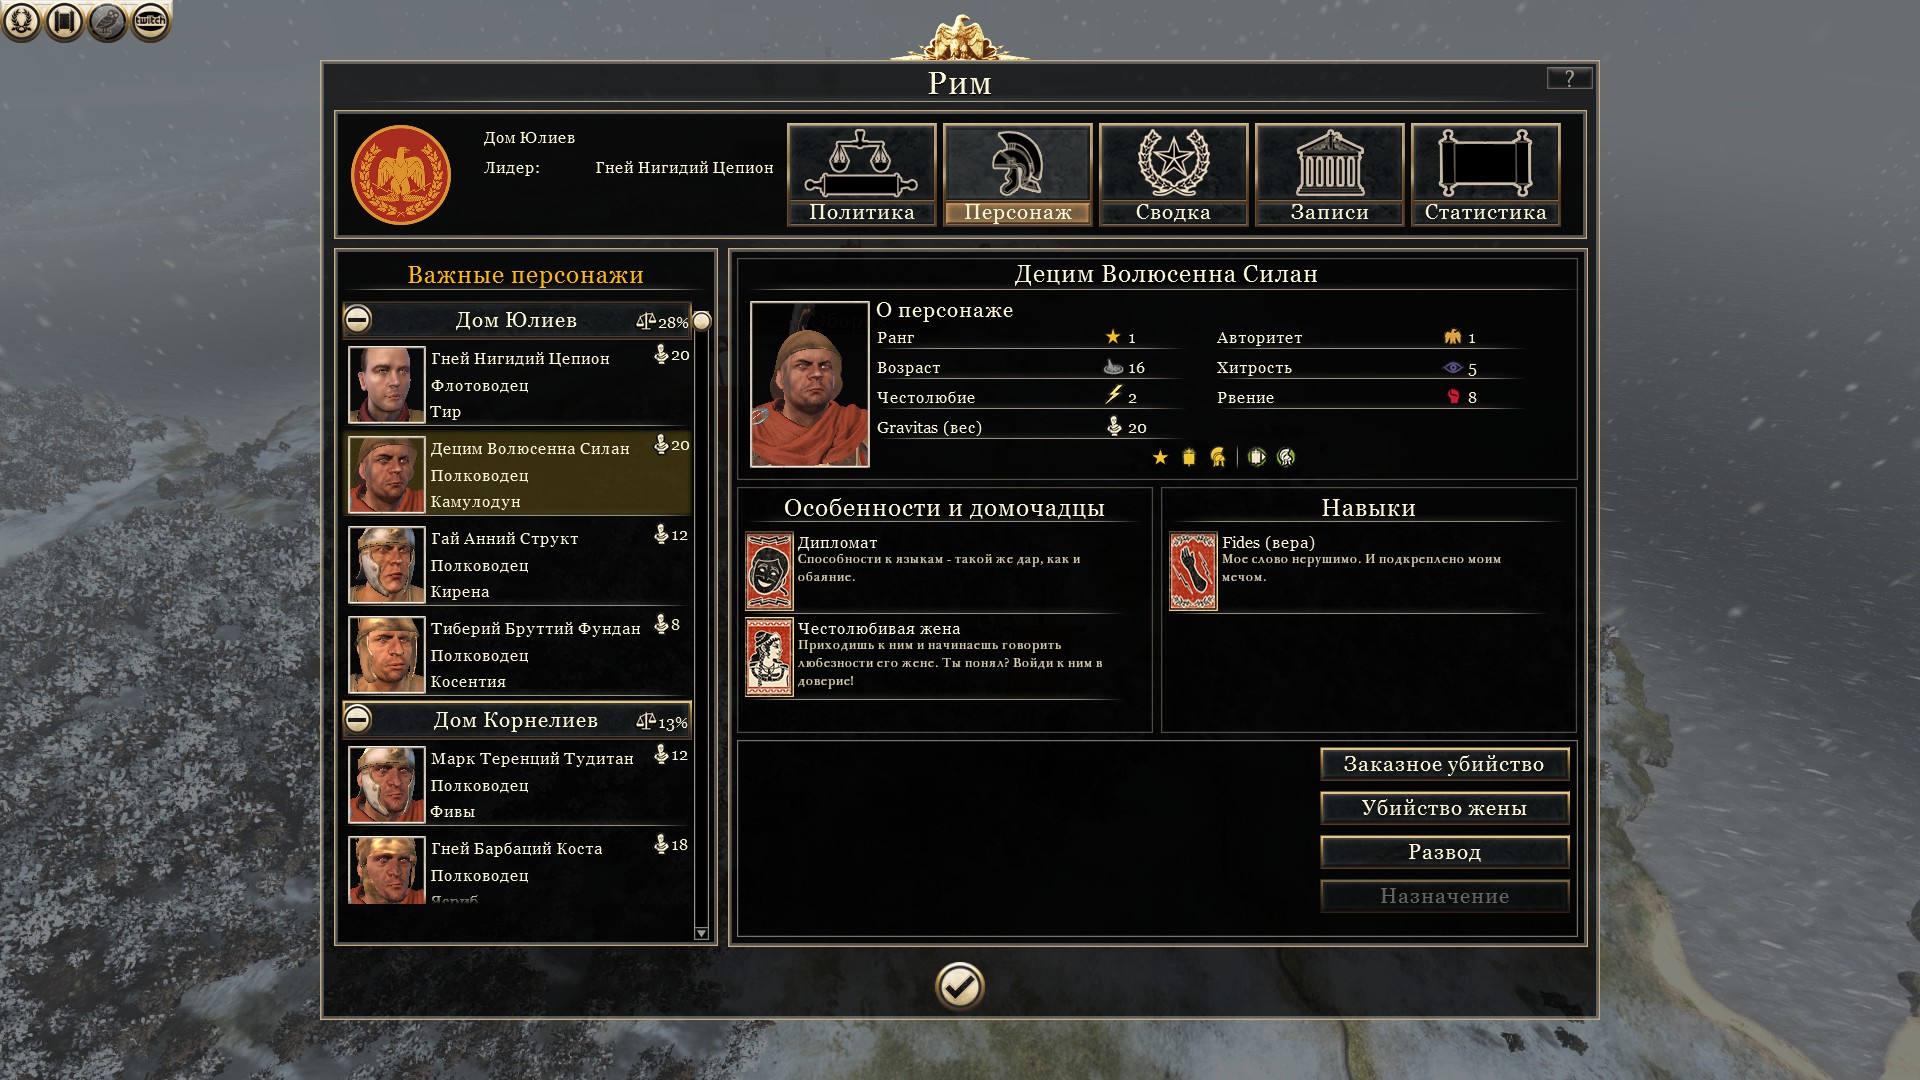1920x1080 pixels.
Task: Confirm with the checkmark button at bottom
Action: point(960,987)
